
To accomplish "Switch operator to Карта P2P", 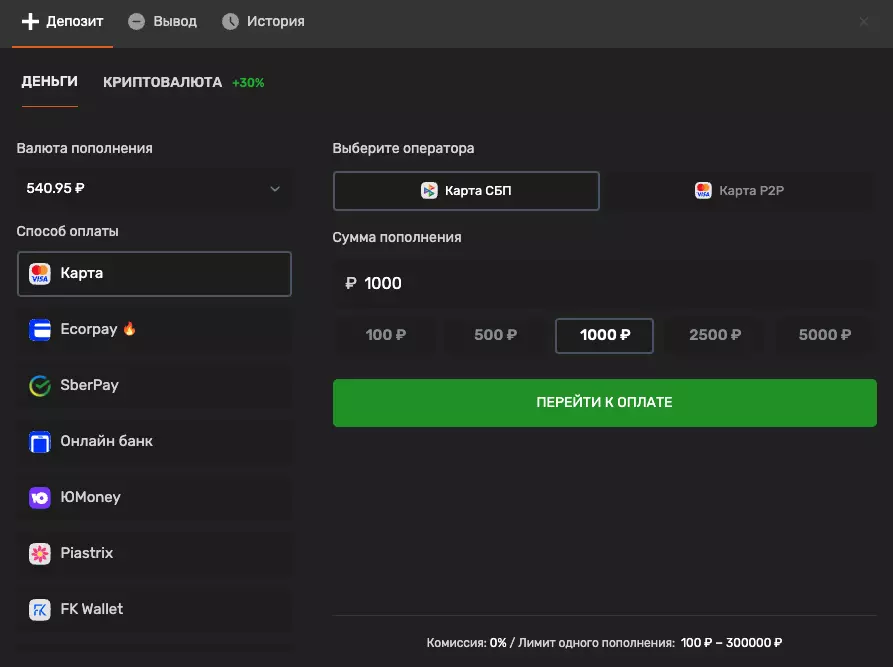I will pyautogui.click(x=739, y=191).
